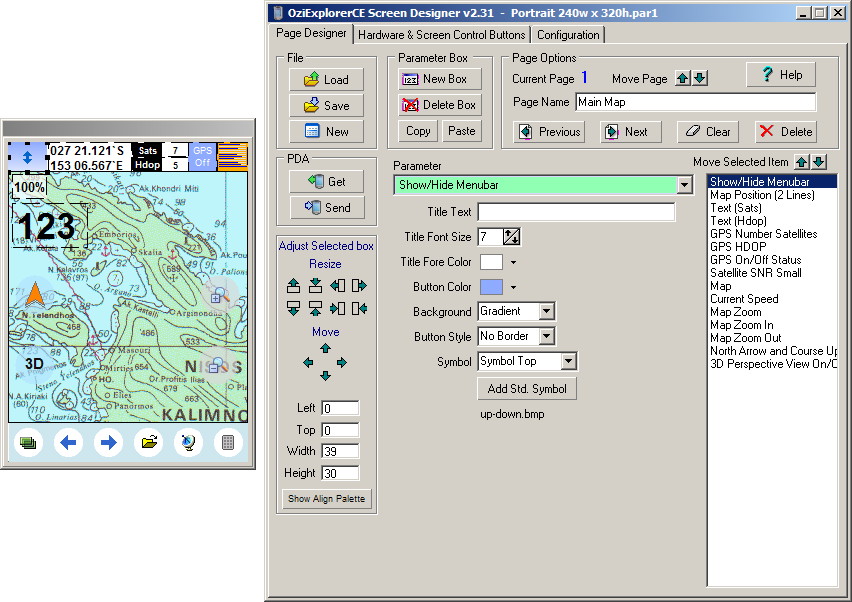
Task: Switch to Page Designer tab
Action: (311, 33)
